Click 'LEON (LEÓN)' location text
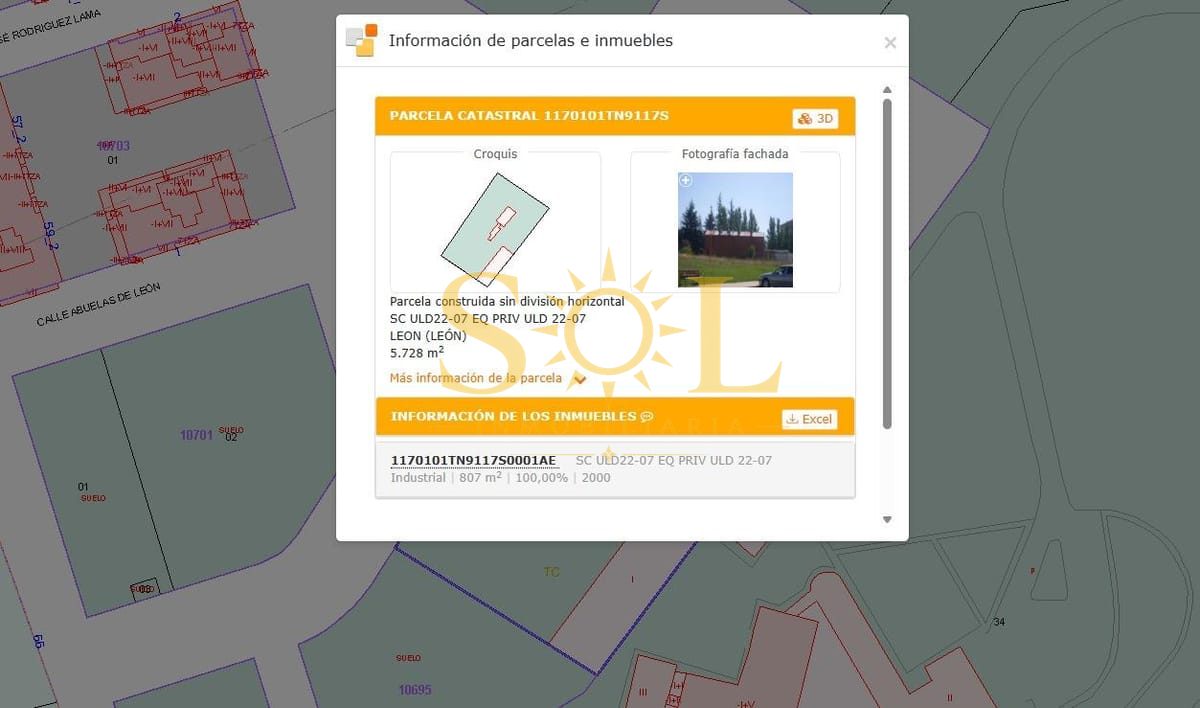 click(428, 336)
